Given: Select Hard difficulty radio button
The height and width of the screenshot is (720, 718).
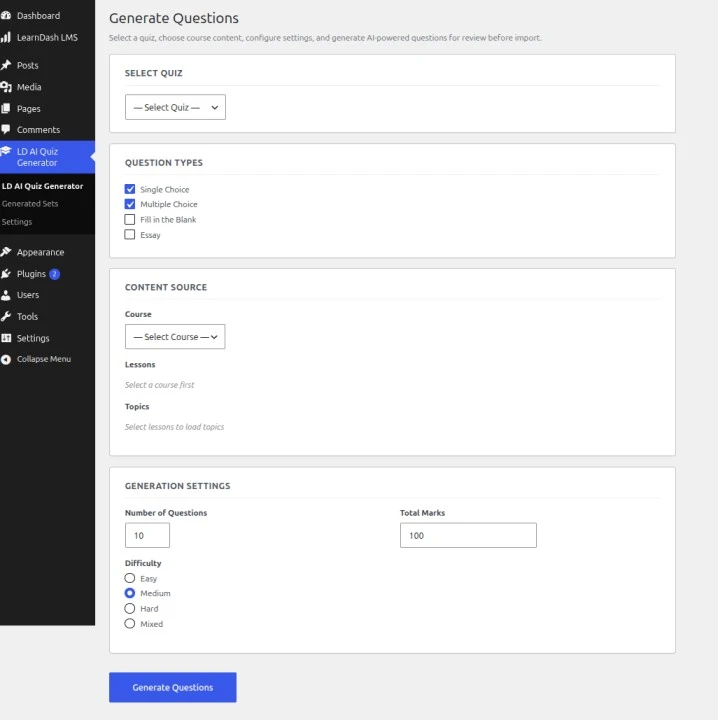Looking at the screenshot, I should click(130, 608).
